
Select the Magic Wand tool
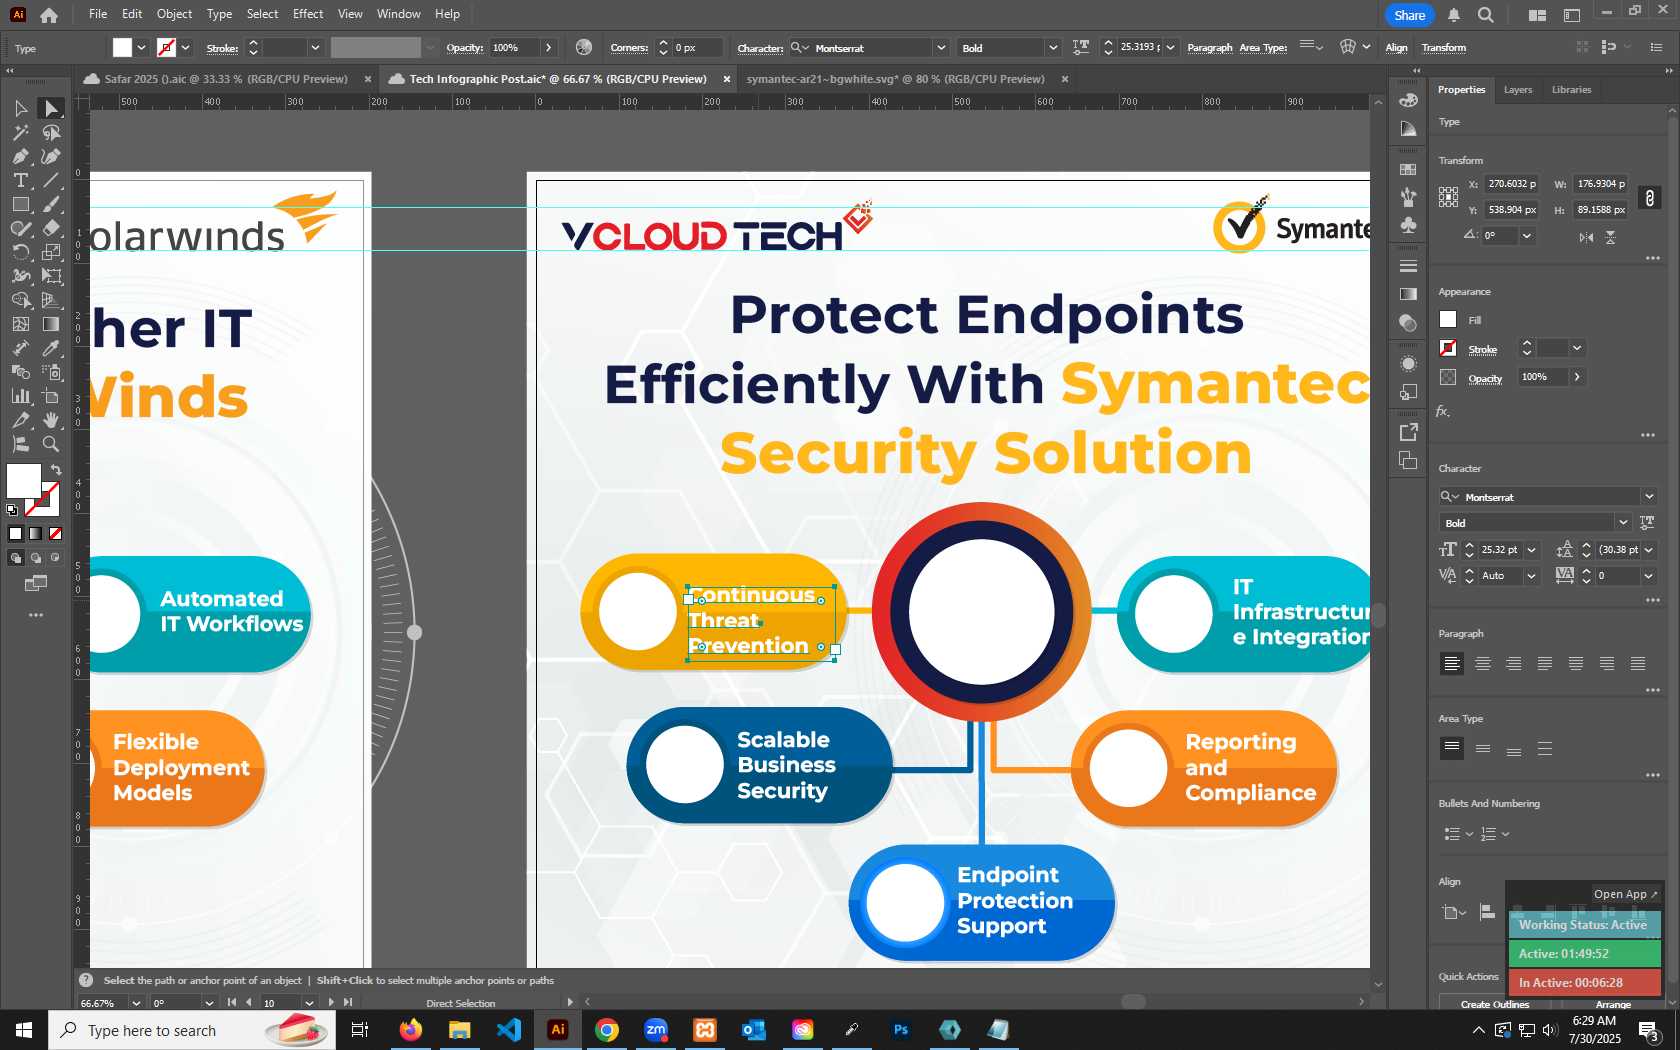[x=20, y=132]
